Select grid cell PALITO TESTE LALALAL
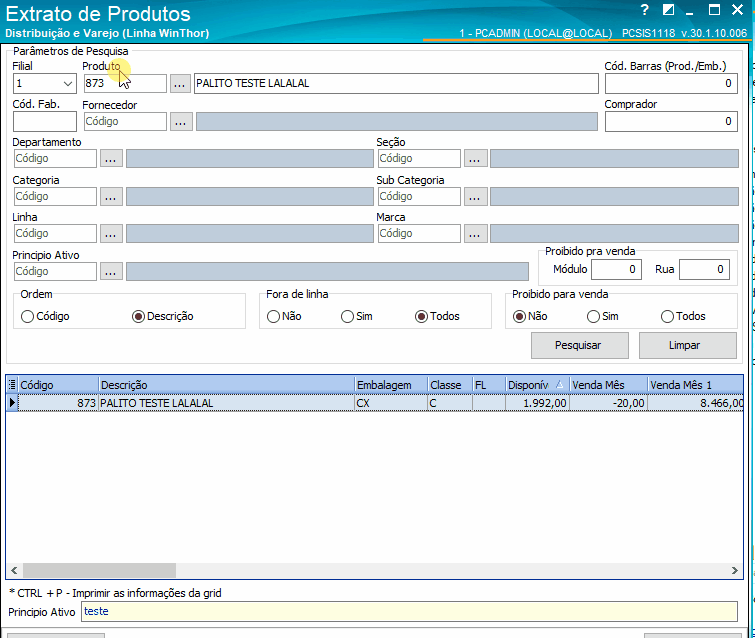 pyautogui.click(x=226, y=403)
